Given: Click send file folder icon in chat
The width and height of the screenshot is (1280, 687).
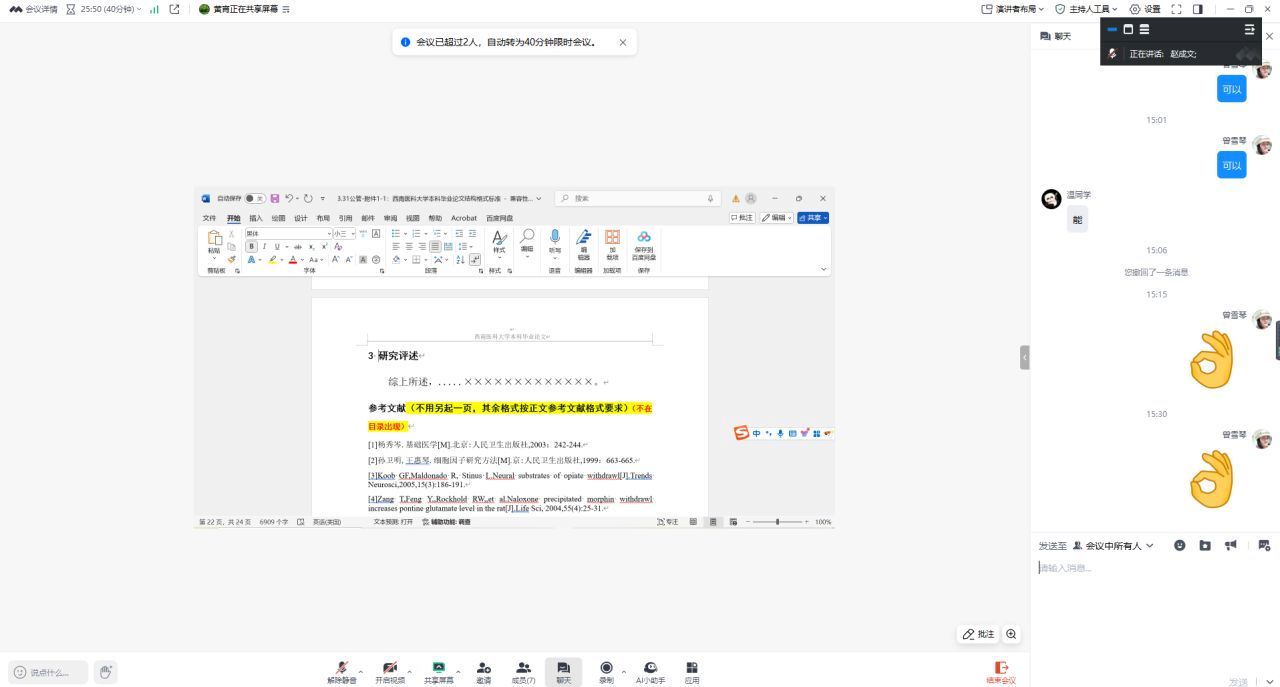Looking at the screenshot, I should click(1205, 545).
